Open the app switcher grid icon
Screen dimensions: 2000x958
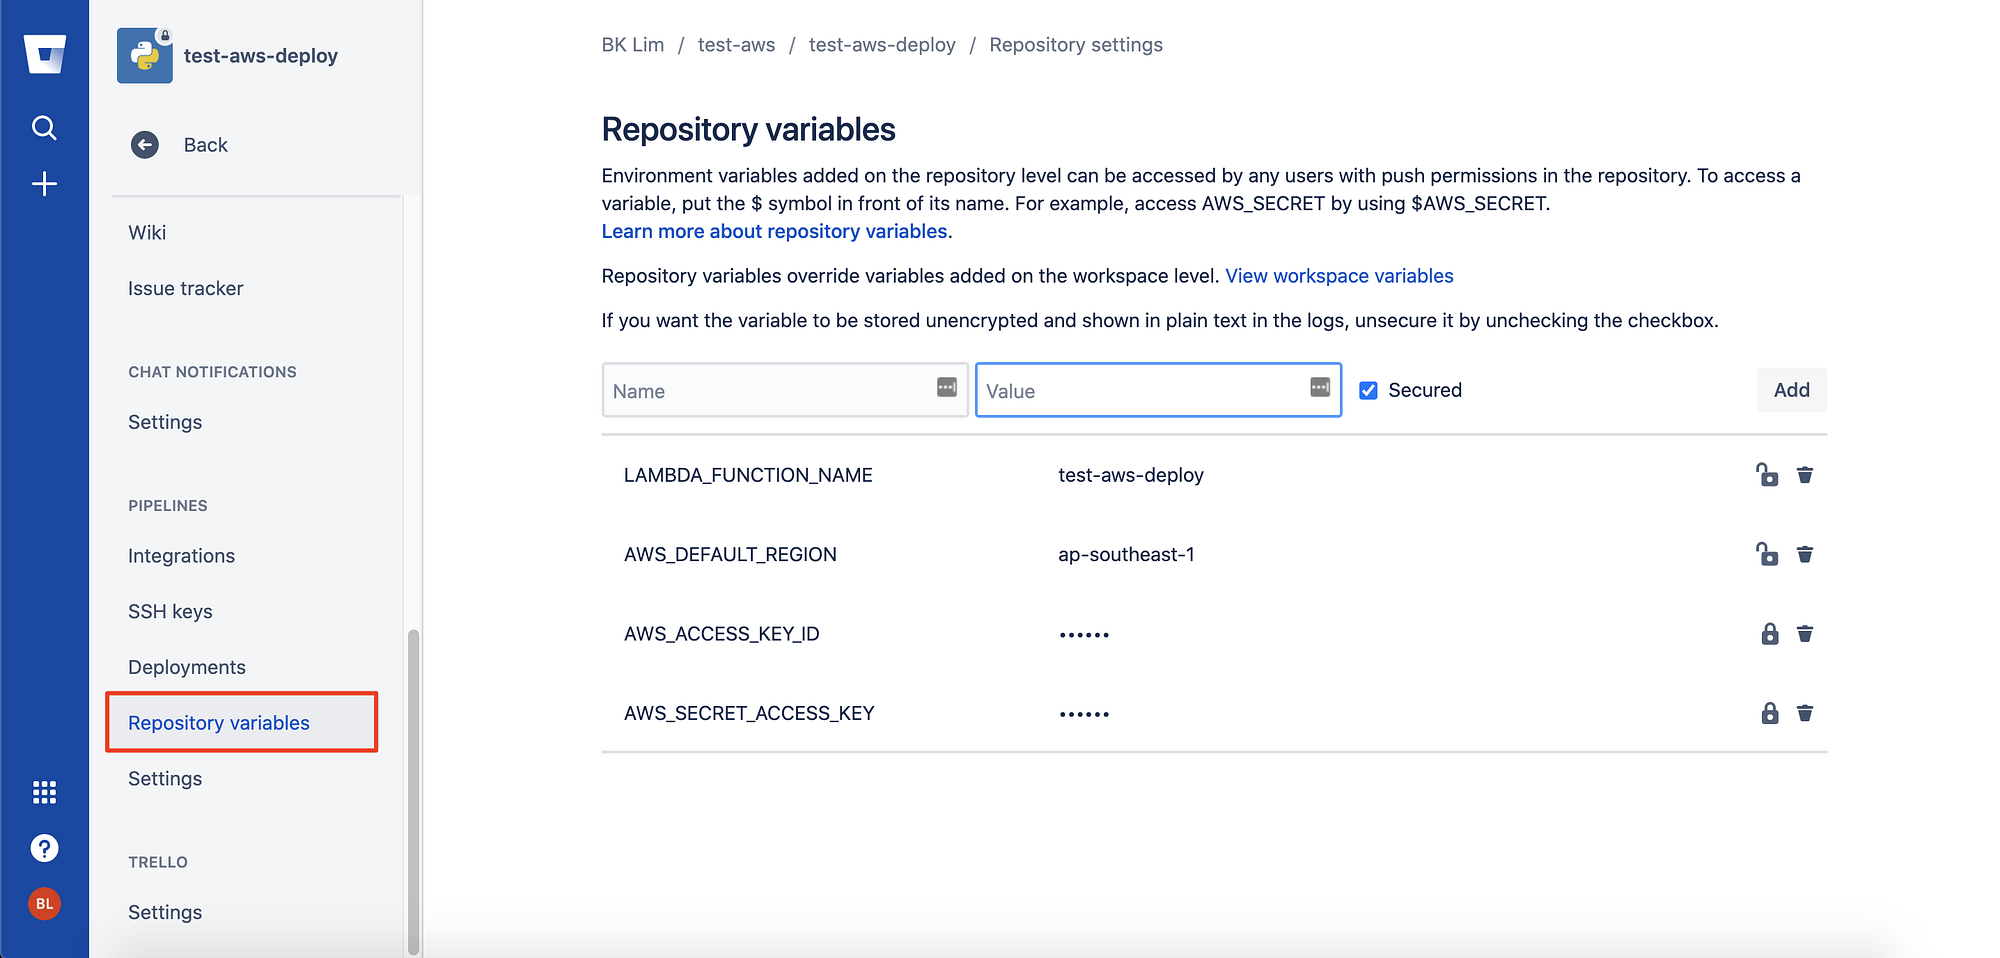coord(44,792)
